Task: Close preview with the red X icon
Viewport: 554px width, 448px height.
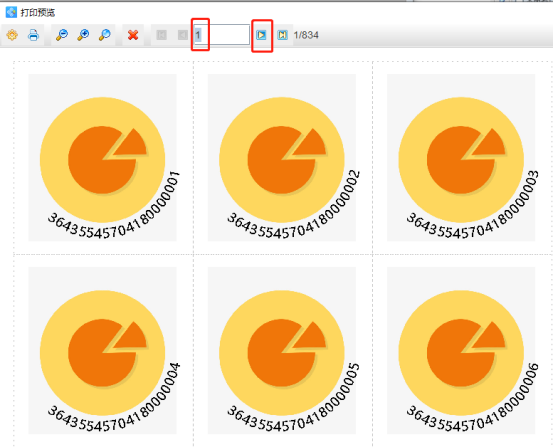Action: click(133, 35)
